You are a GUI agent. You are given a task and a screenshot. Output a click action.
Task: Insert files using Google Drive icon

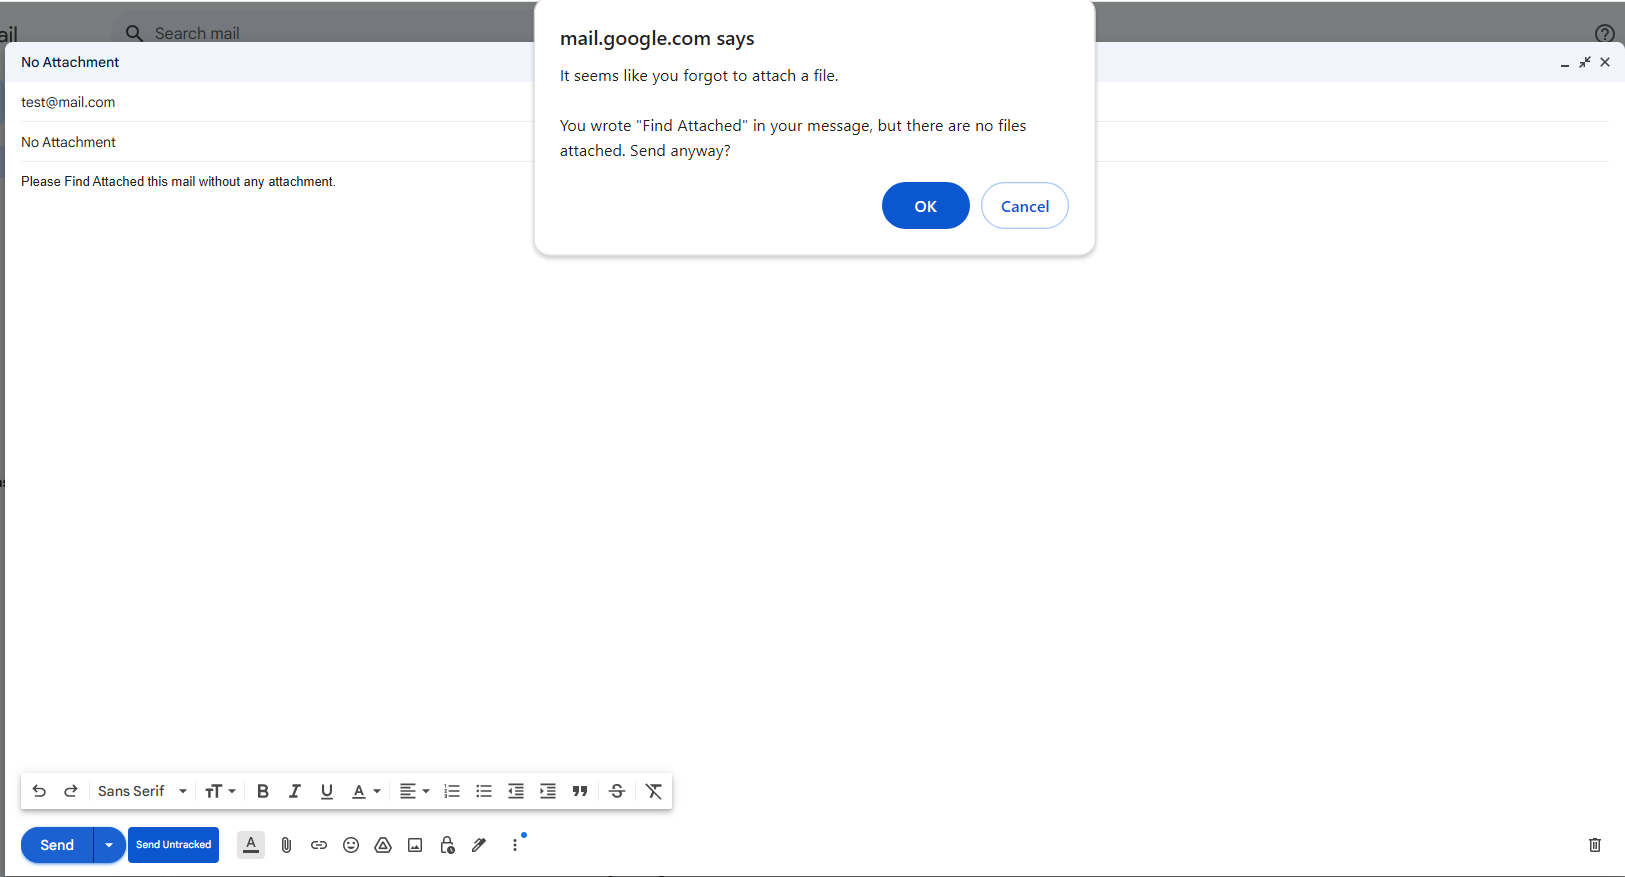(x=383, y=845)
